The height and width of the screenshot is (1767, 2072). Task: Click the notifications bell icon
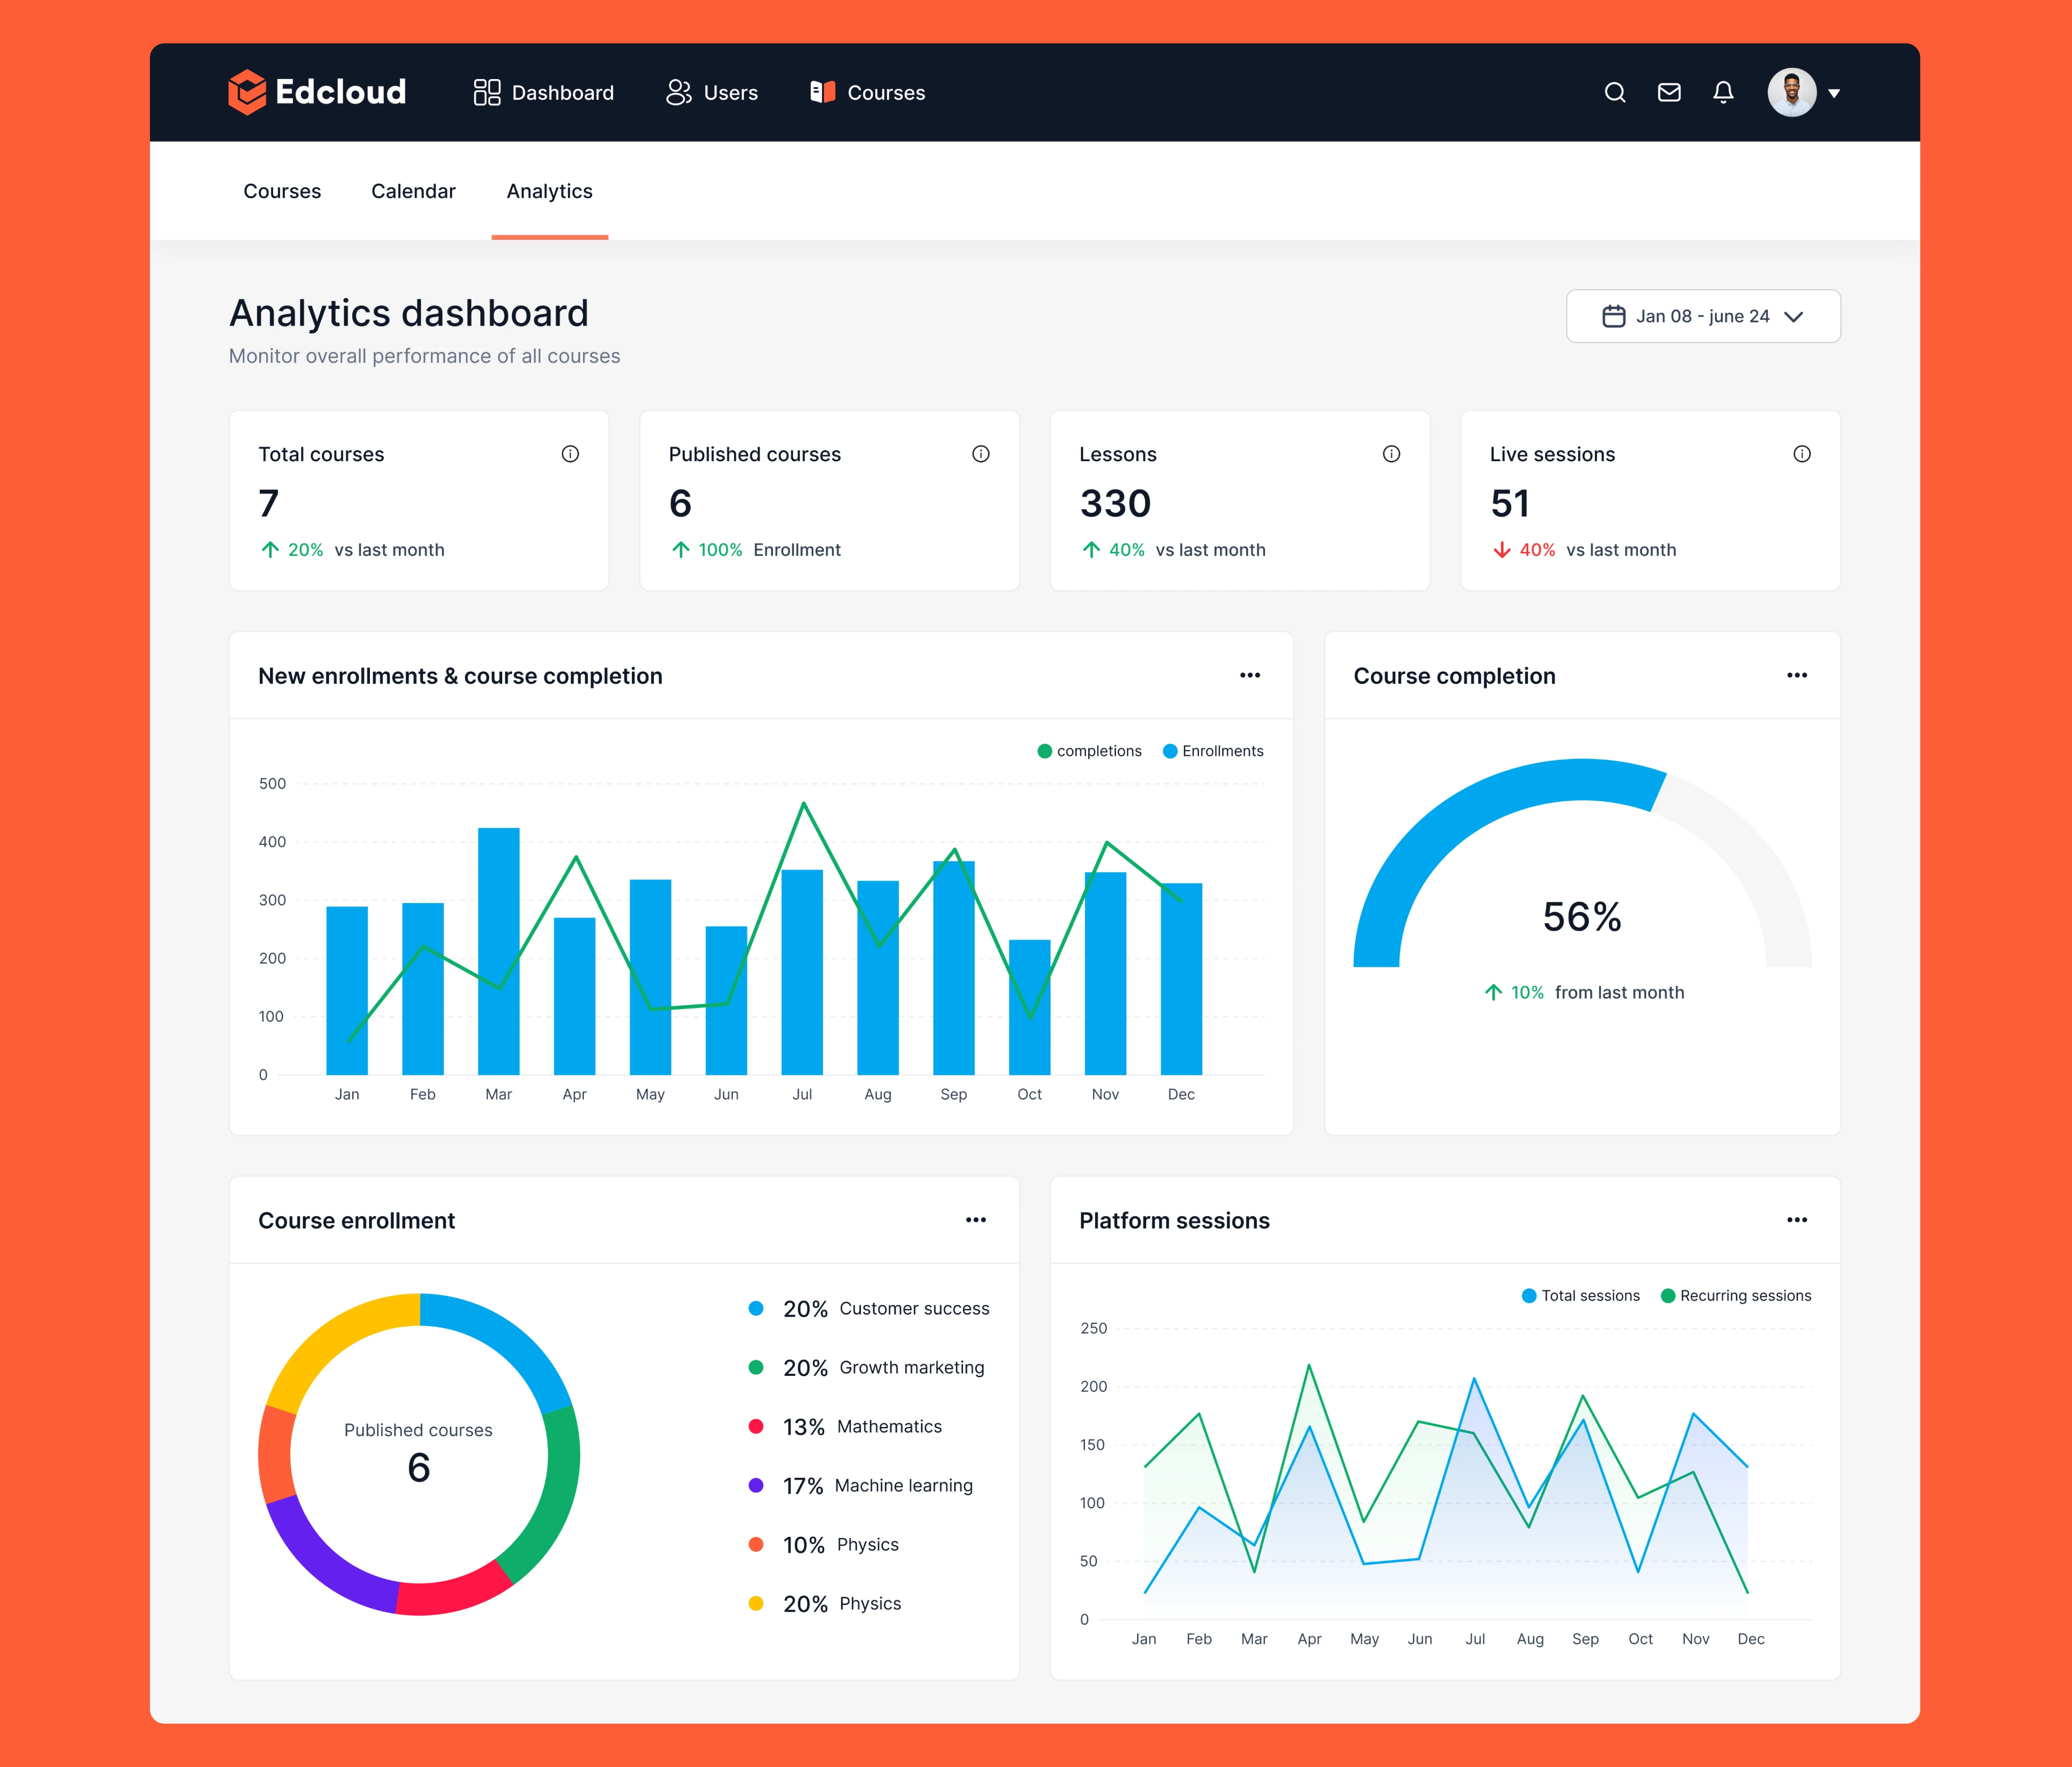point(1722,93)
